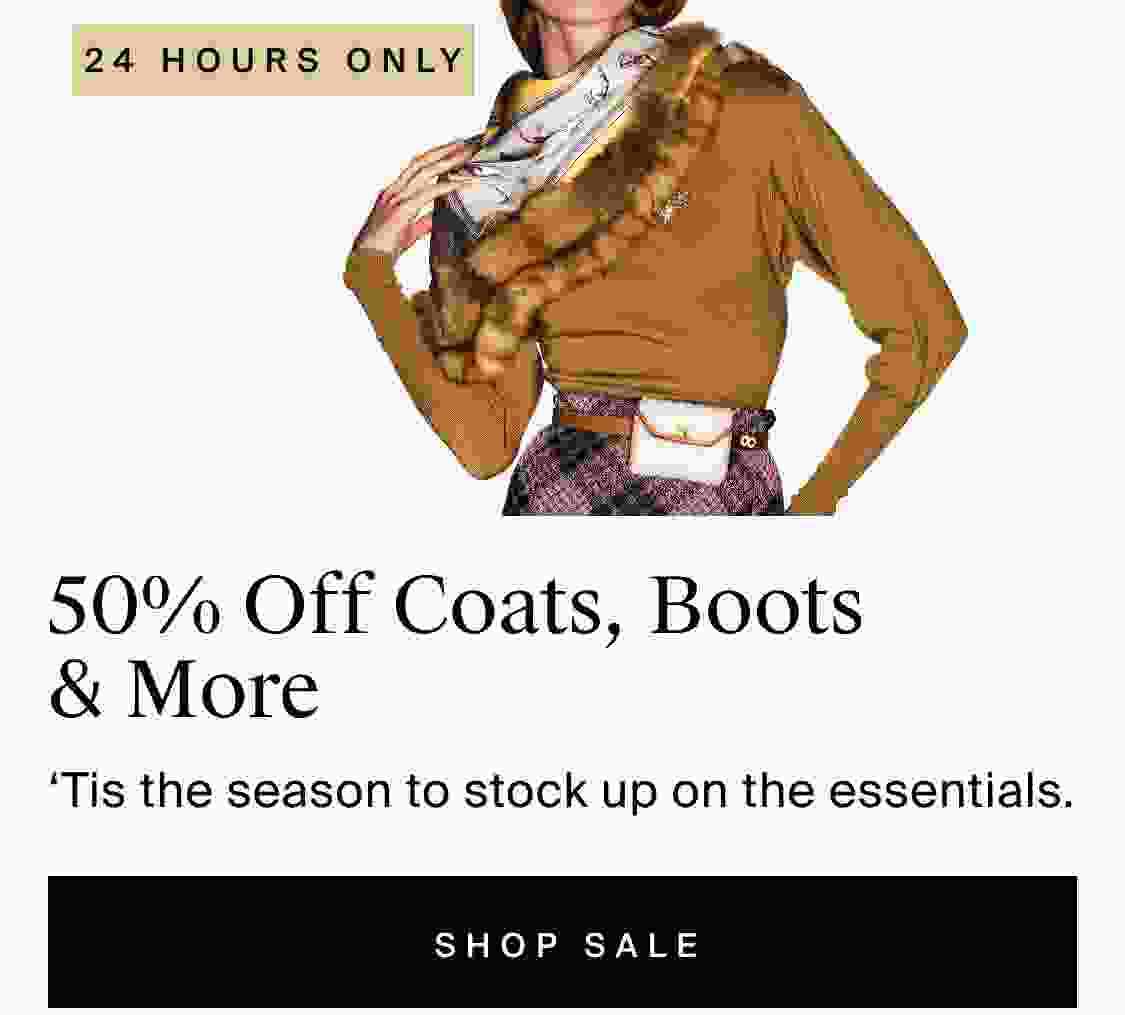Click the word essentials in subtext
Image resolution: width=1125 pixels, height=1015 pixels.
click(951, 790)
